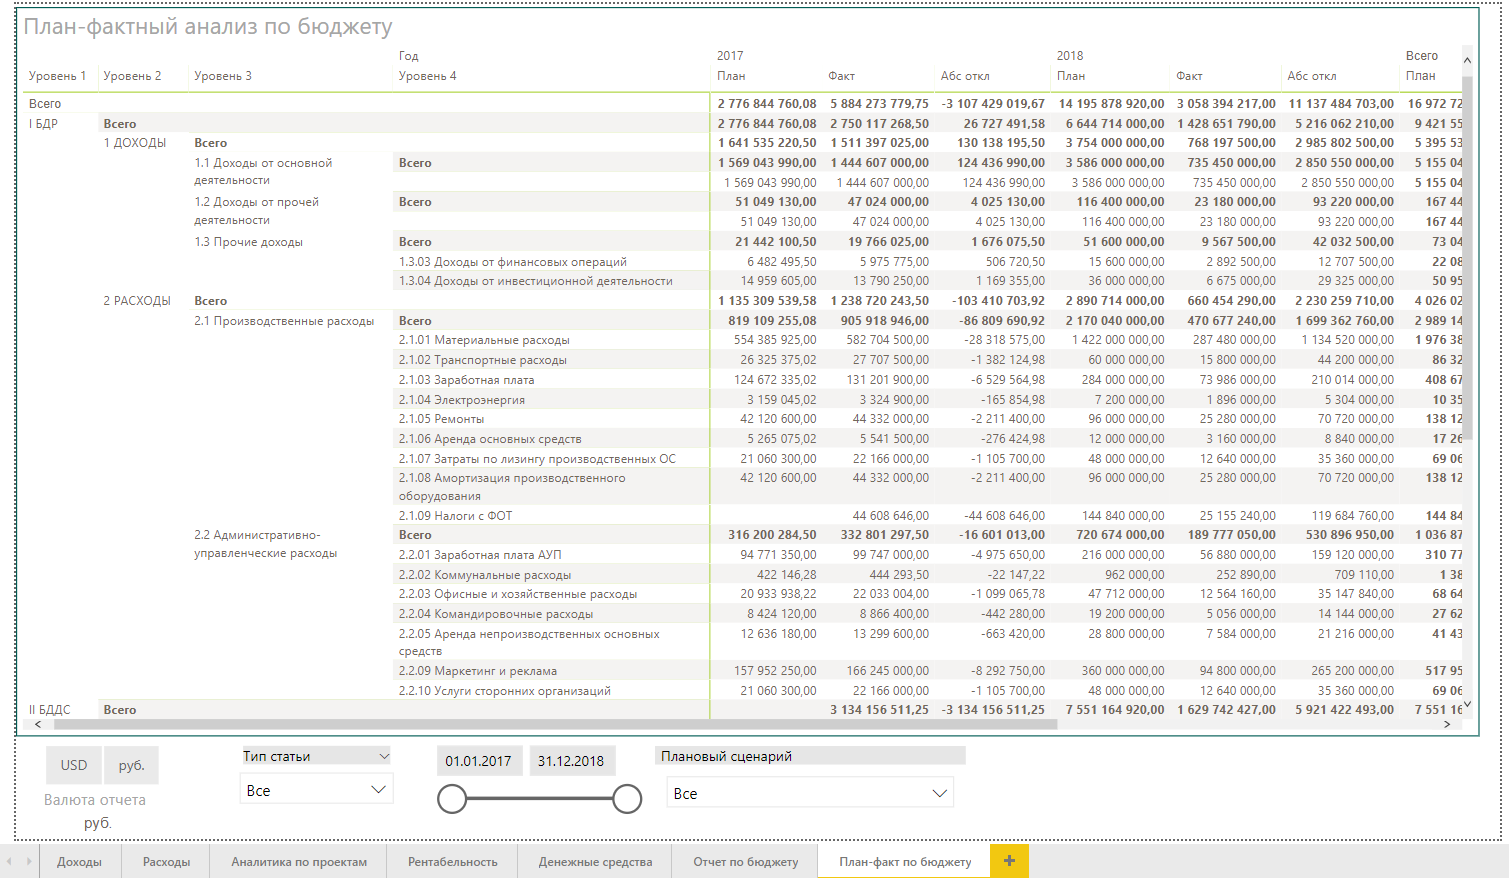Image resolution: width=1509 pixels, height=878 pixels.
Task: Click the table's scroll right arrow
Action: point(1447,724)
